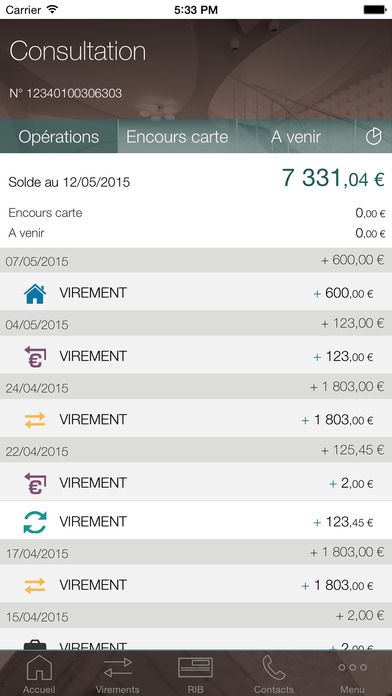Image resolution: width=392 pixels, height=696 pixels.
Task: Select the + 123,45 € virement row
Action: (196, 521)
